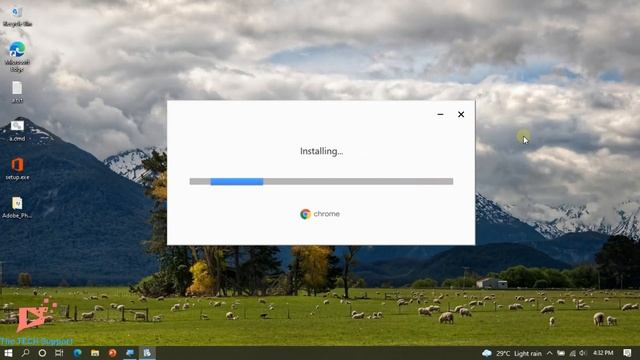Switch to the blue monitor taskbar app
The width and height of the screenshot is (640, 360).
click(130, 353)
